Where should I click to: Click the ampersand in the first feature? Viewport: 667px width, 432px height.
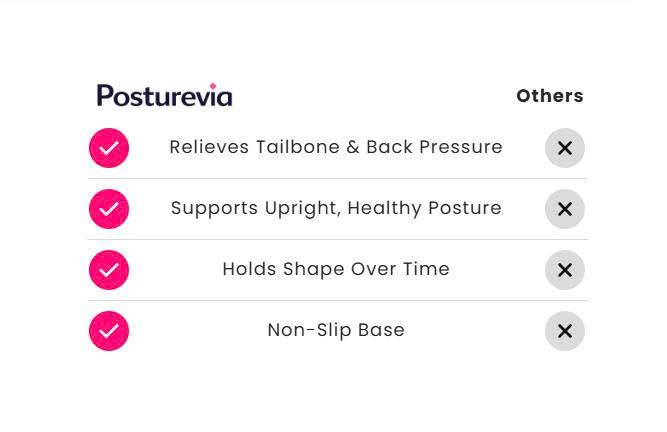(352, 147)
